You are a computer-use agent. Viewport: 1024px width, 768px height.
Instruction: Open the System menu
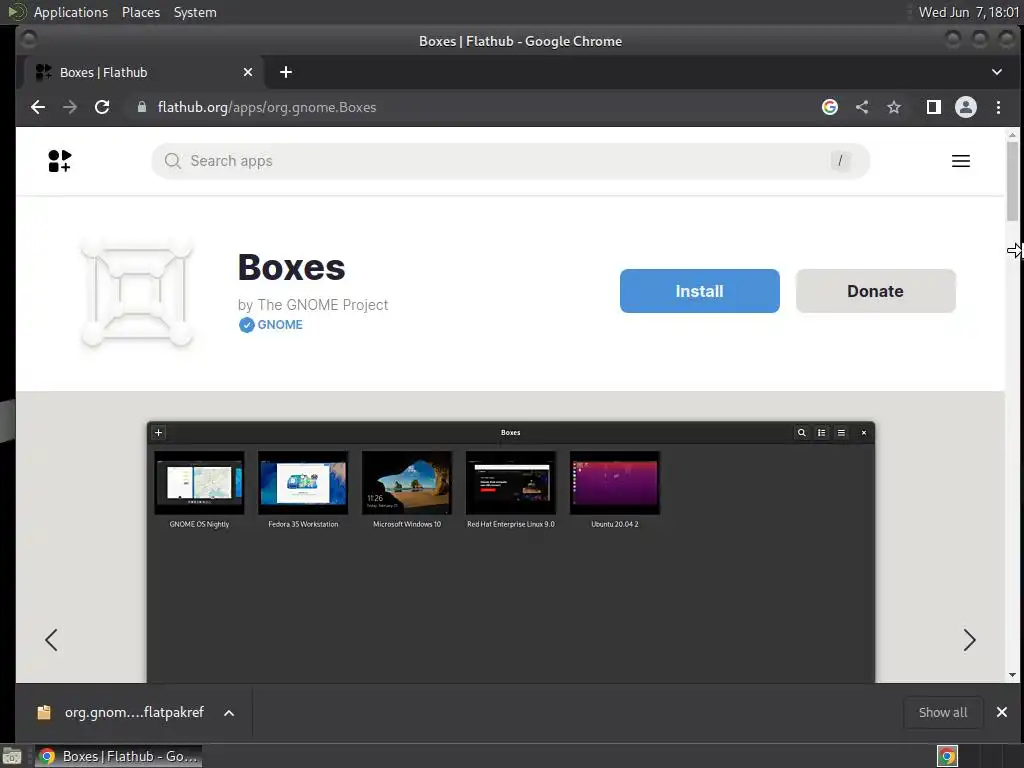[195, 12]
